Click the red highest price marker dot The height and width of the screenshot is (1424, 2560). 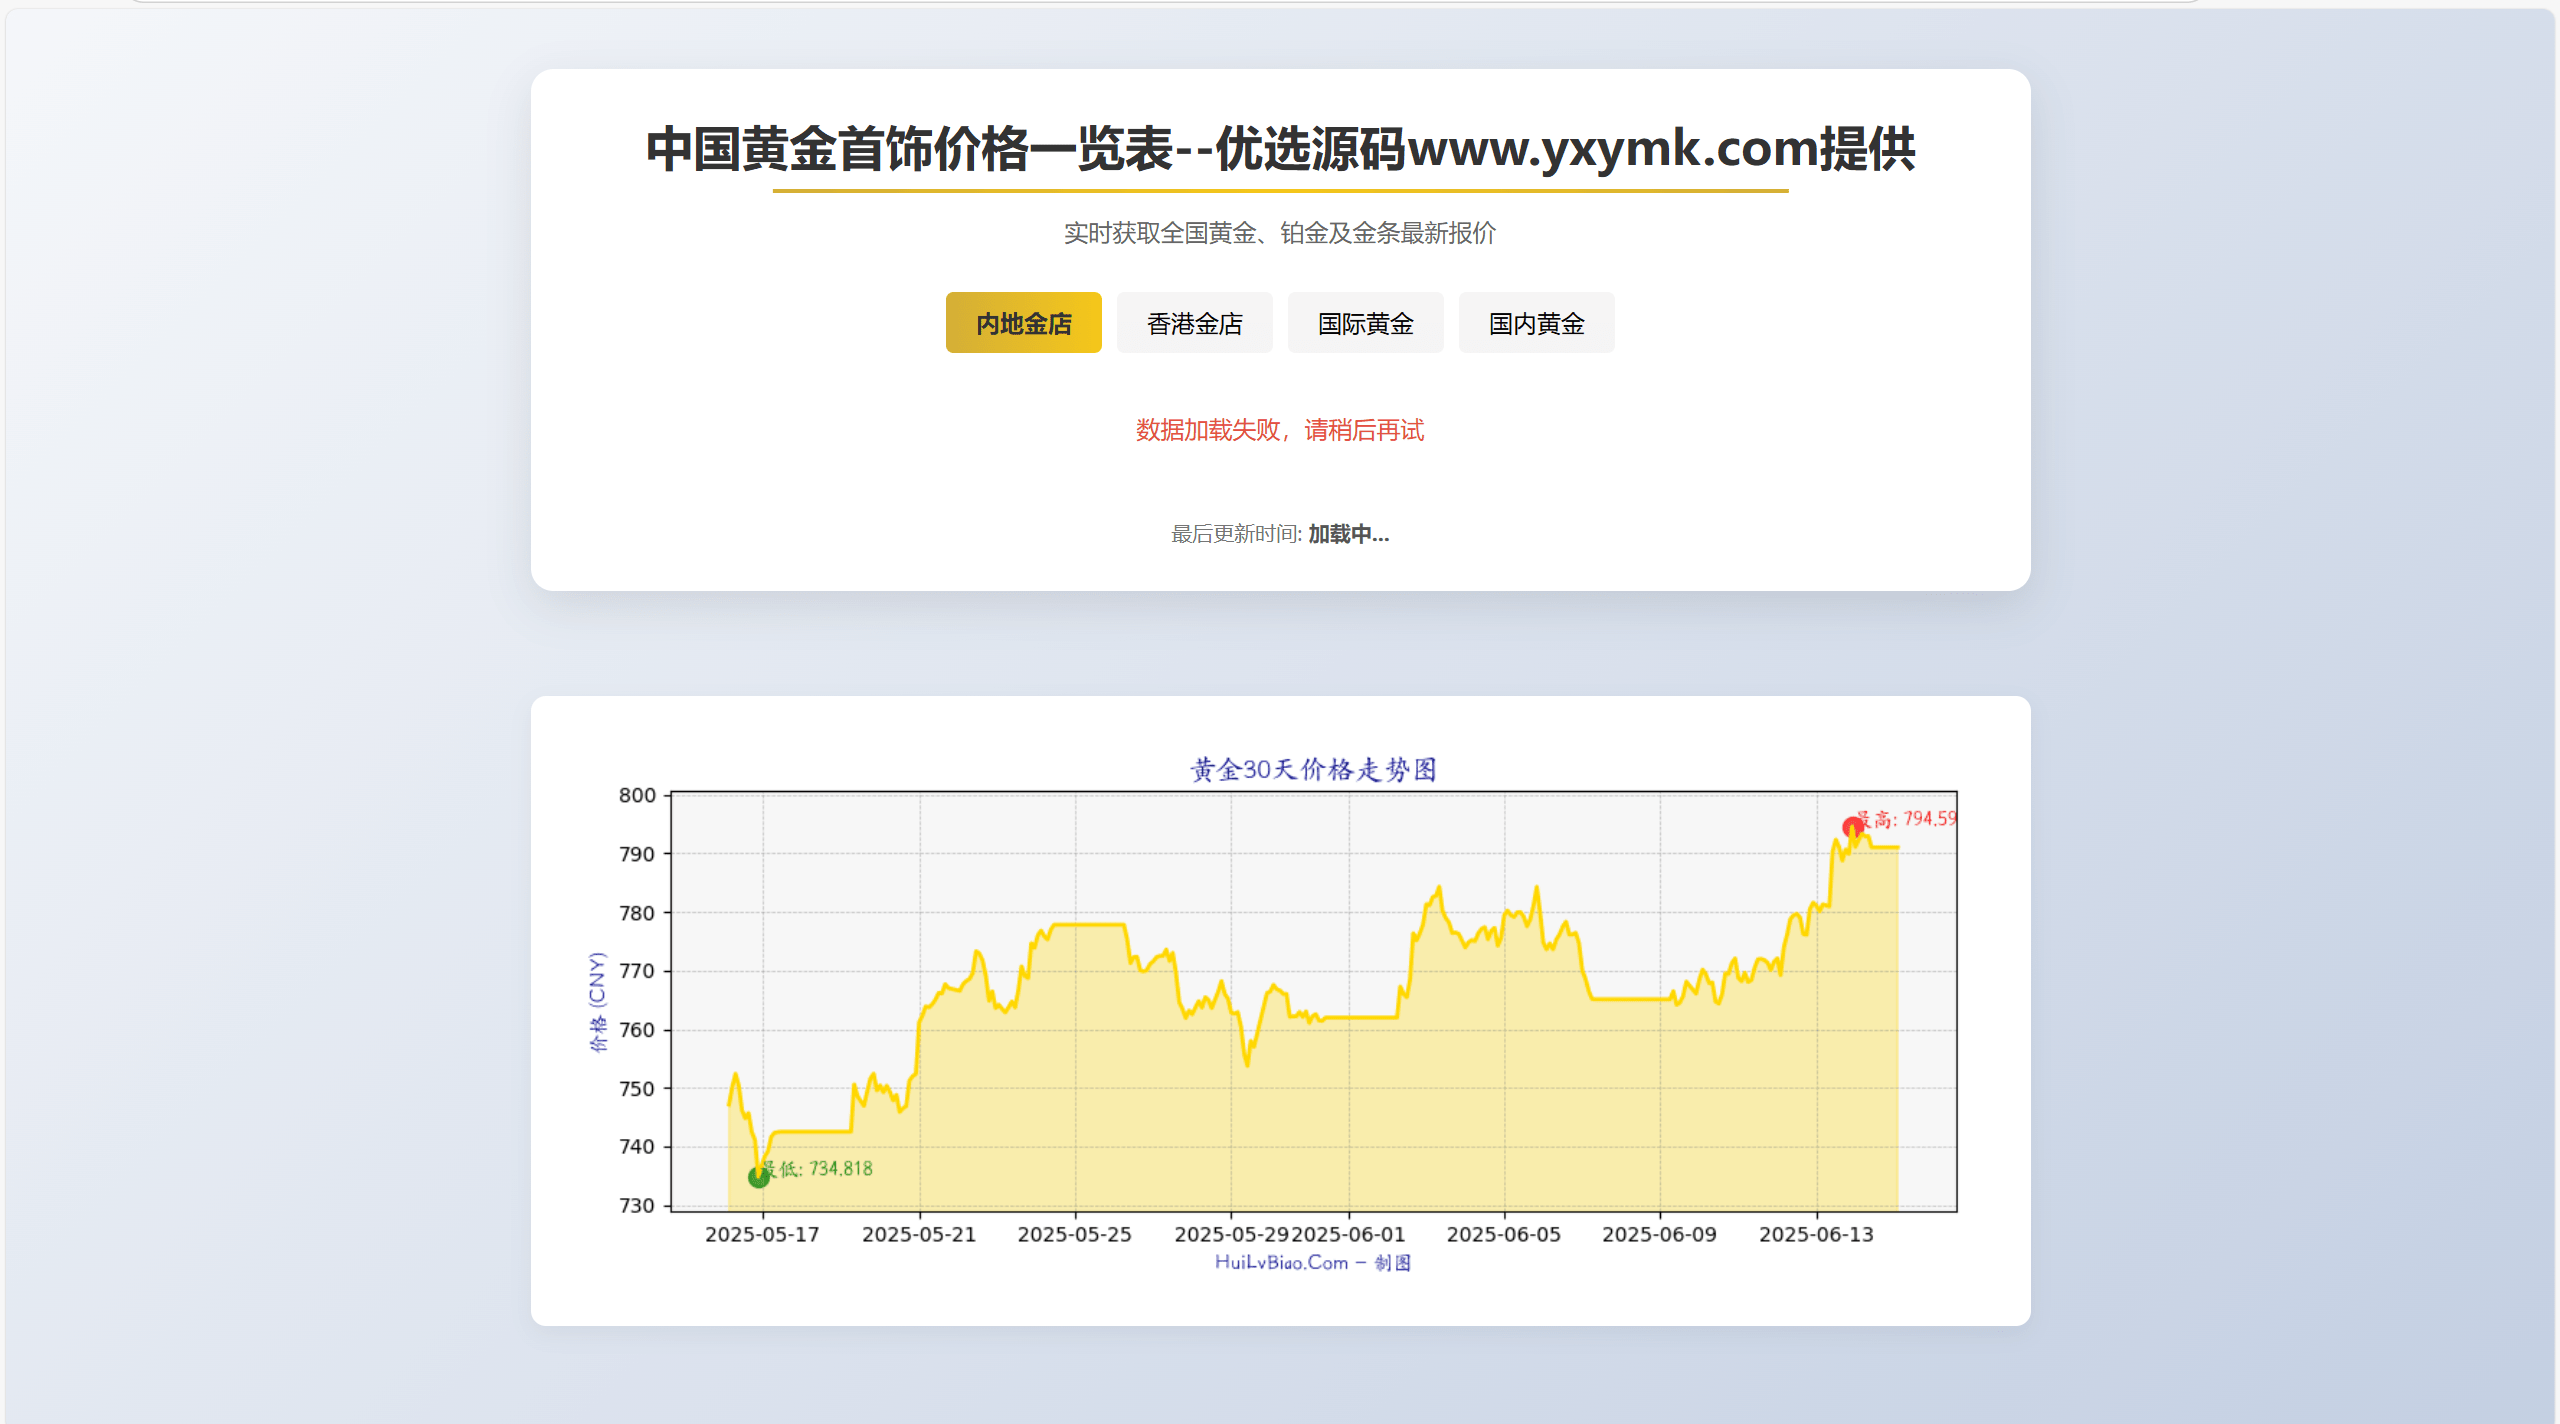pos(1852,827)
